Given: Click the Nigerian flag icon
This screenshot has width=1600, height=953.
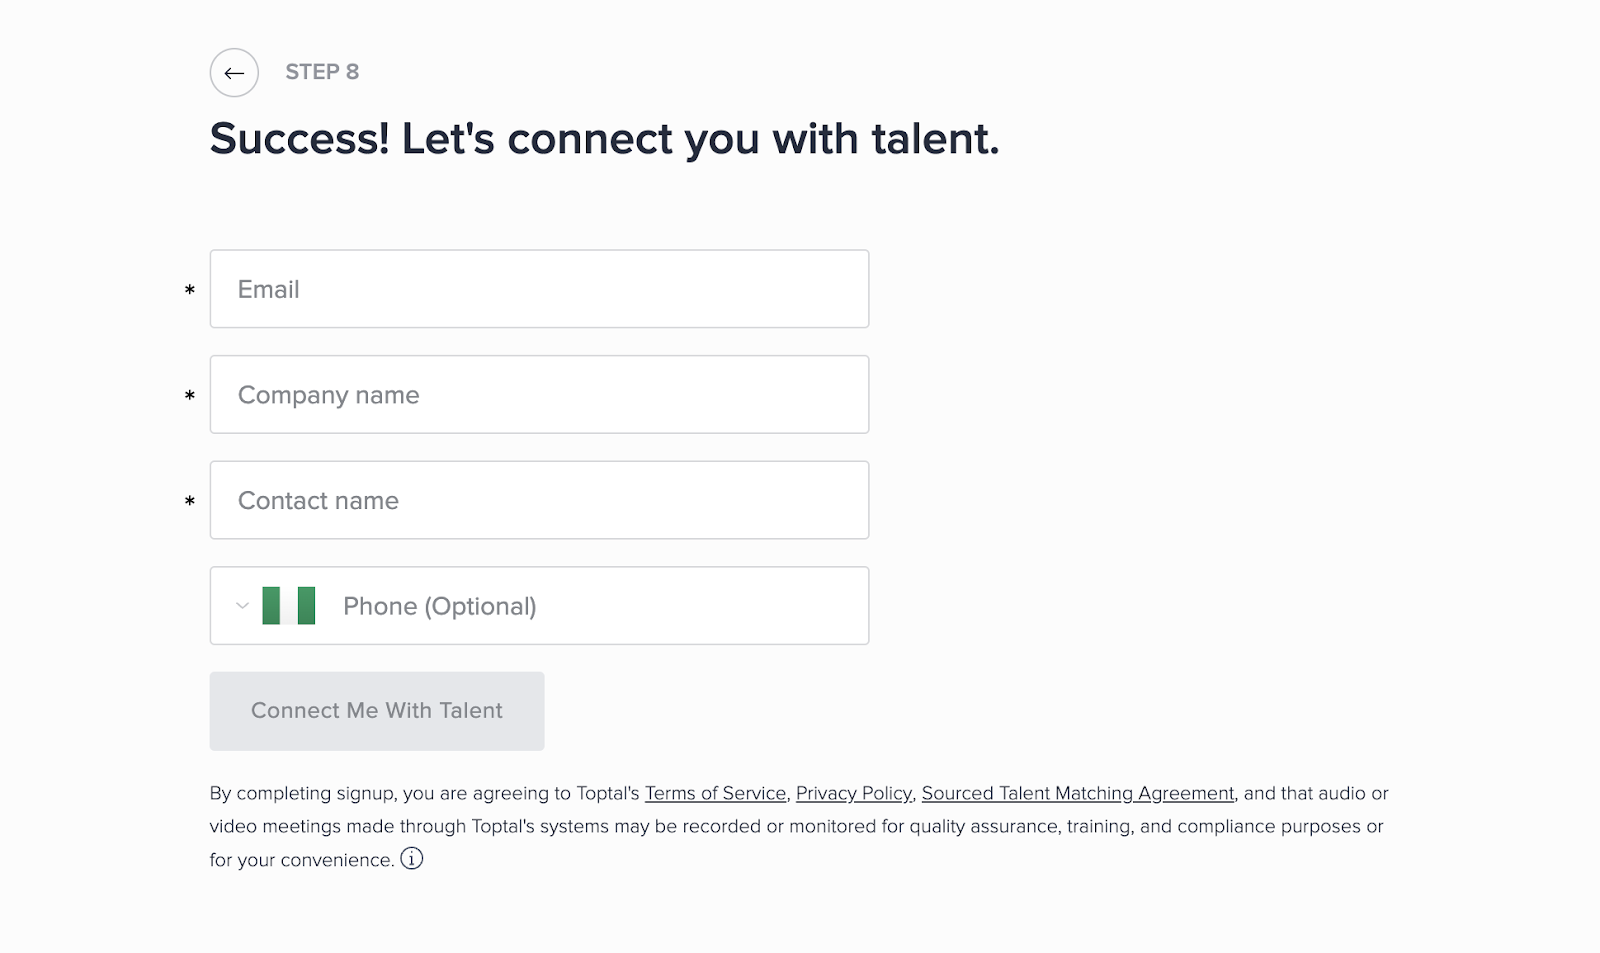Looking at the screenshot, I should pyautogui.click(x=289, y=606).
